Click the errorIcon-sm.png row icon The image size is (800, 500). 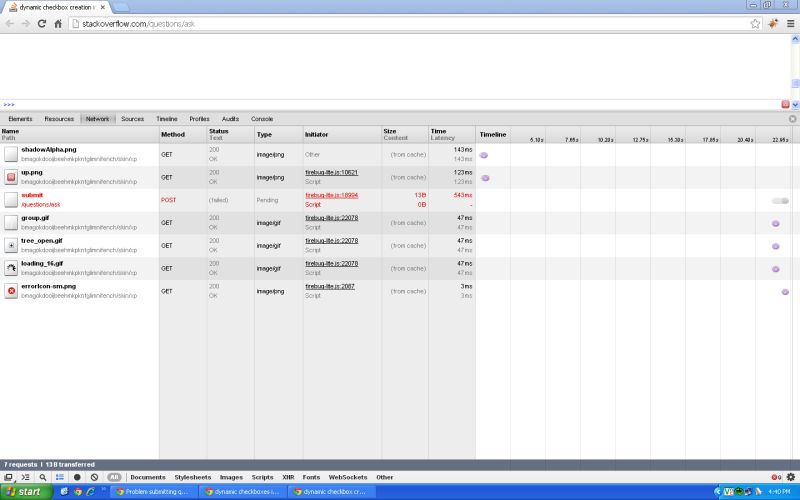[x=11, y=291]
